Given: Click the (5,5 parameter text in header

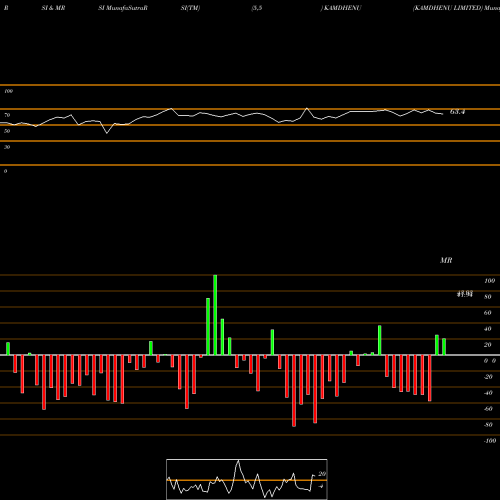Looking at the screenshot, I should pos(257,8).
